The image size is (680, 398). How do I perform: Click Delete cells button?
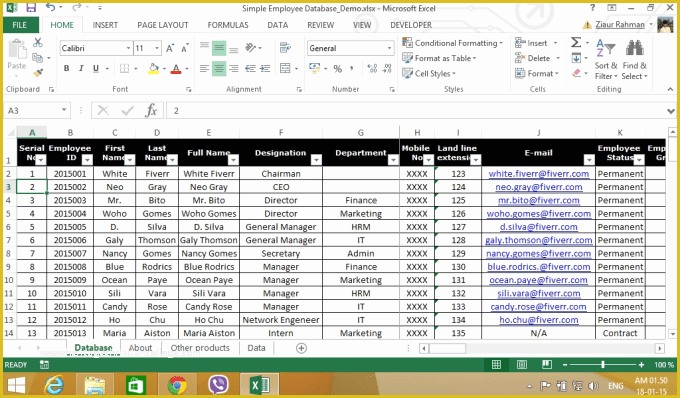[537, 58]
